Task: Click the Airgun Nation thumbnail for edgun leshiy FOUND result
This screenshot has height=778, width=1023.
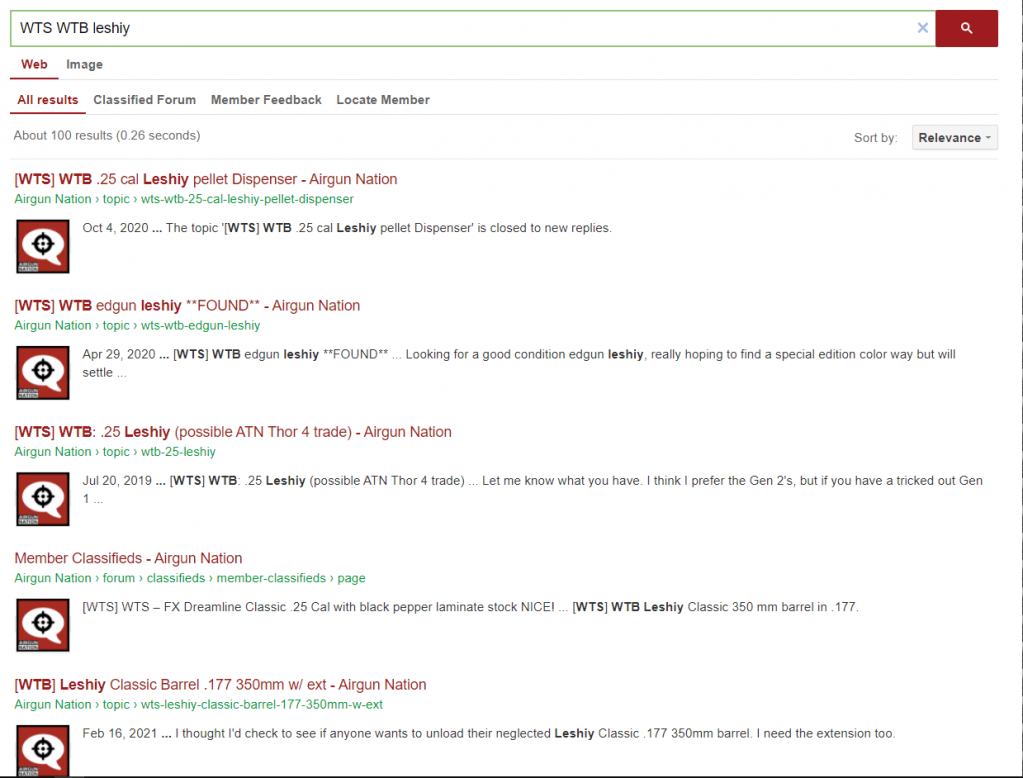Action: pos(42,373)
